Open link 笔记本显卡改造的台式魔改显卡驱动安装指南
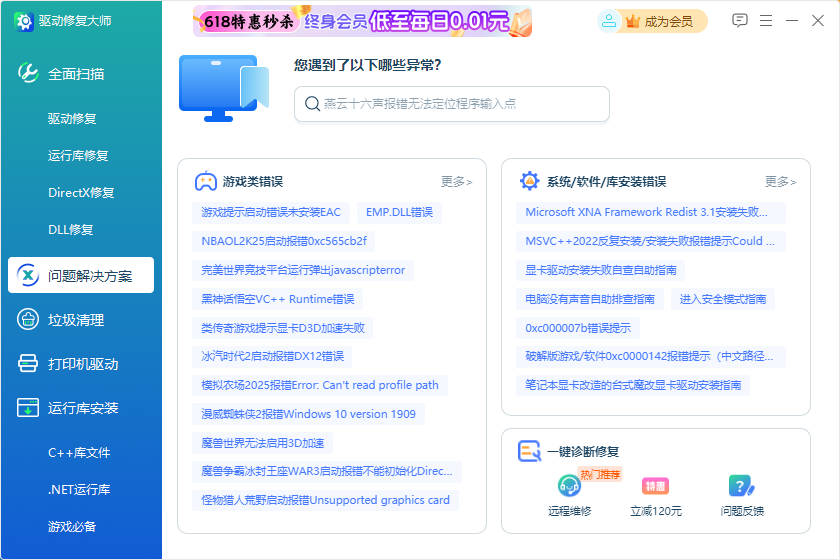The width and height of the screenshot is (840, 560). (x=633, y=385)
